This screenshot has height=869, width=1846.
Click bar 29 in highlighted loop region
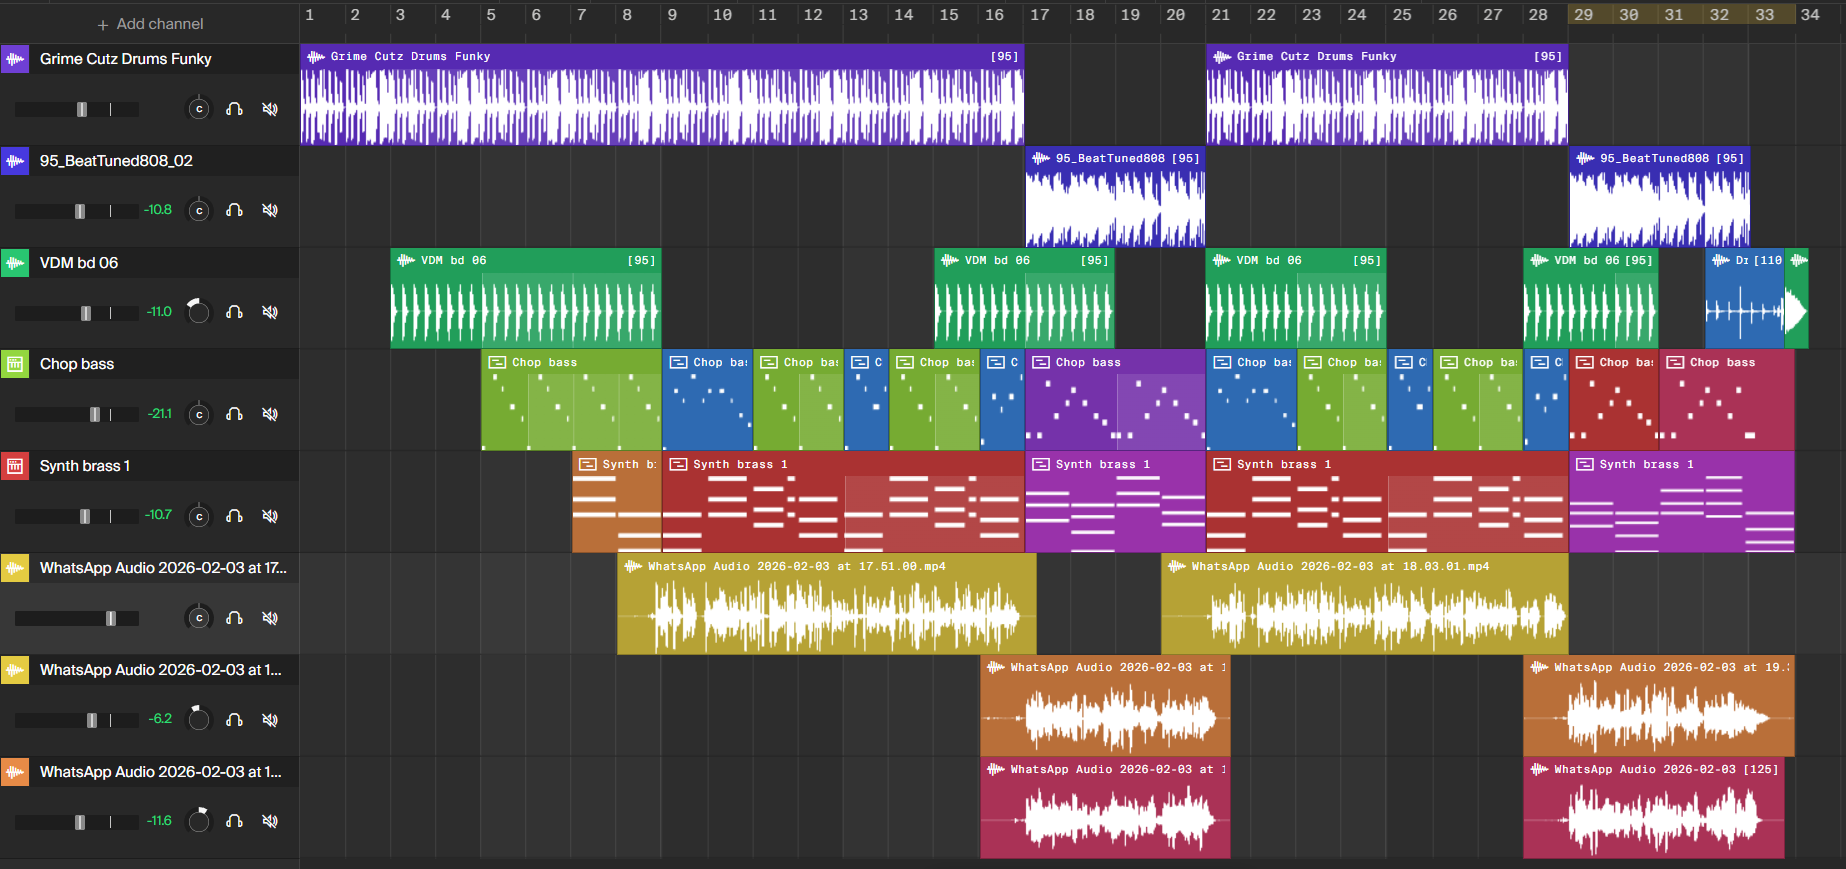pyautogui.click(x=1583, y=15)
